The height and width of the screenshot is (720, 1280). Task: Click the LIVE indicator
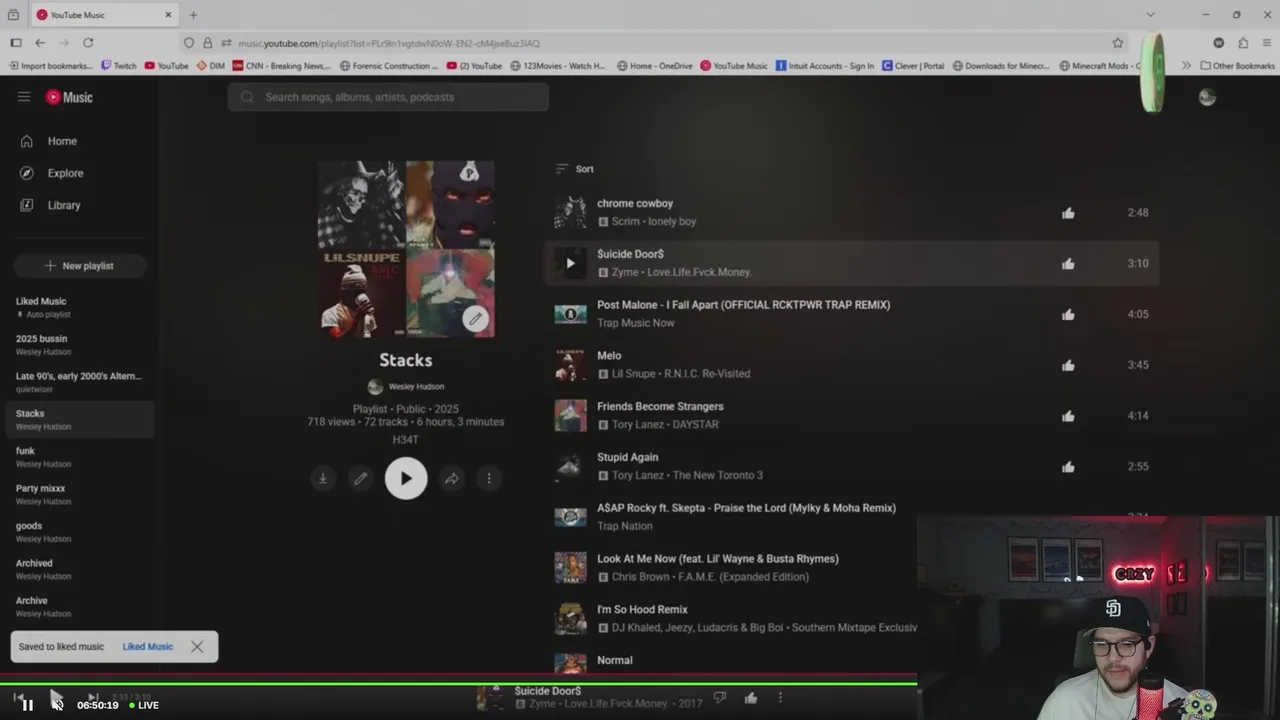(x=144, y=705)
